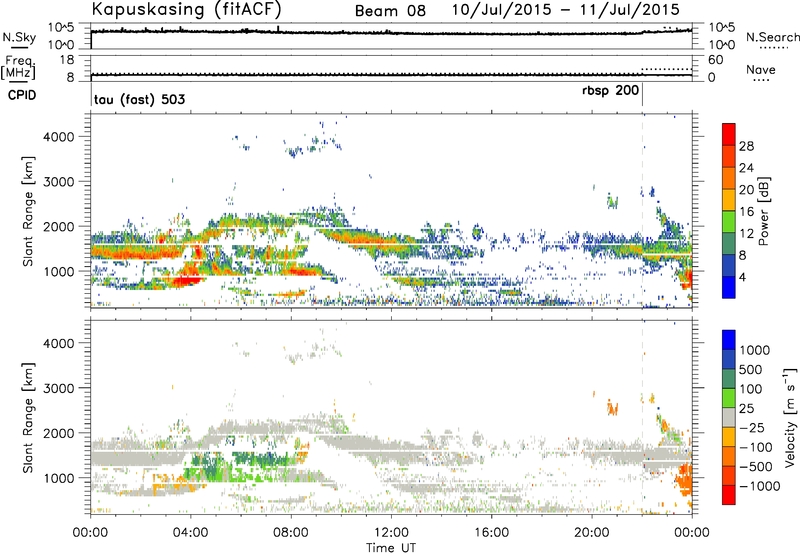Click the 1000 tick label in Velocity panel
Viewport: 800px width, 554px height.
coord(59,478)
